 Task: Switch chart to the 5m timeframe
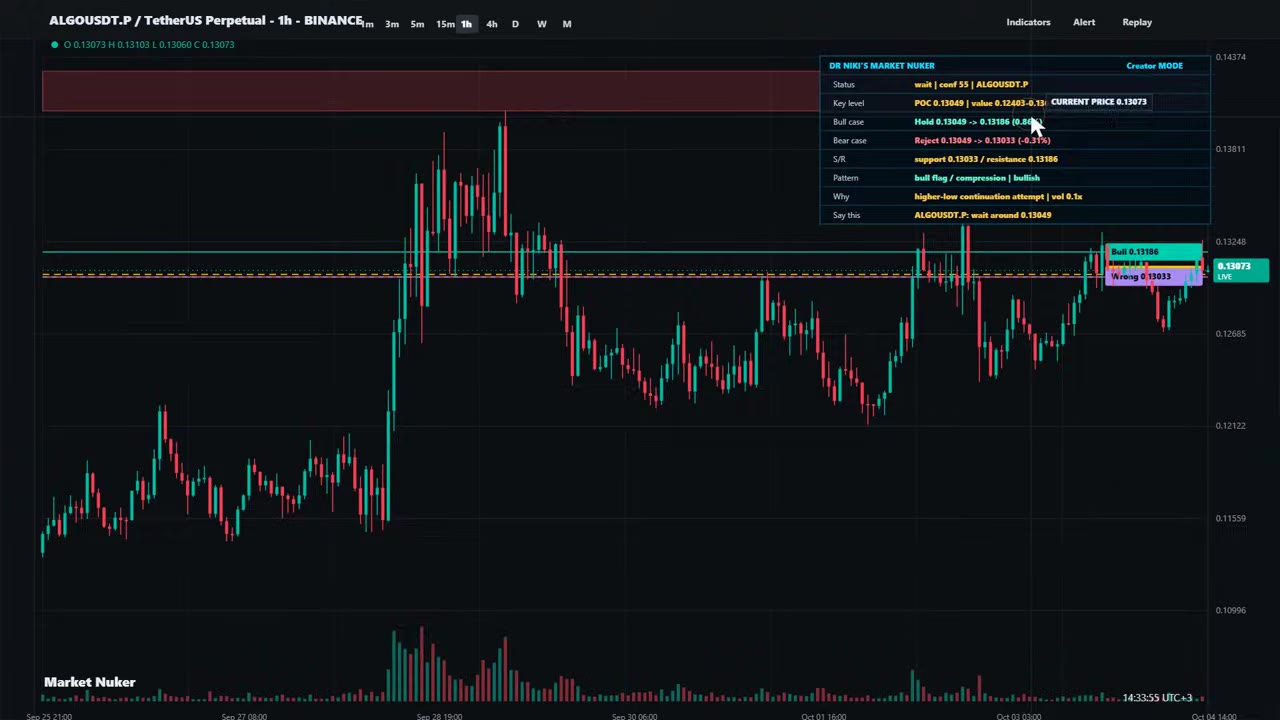tap(417, 24)
